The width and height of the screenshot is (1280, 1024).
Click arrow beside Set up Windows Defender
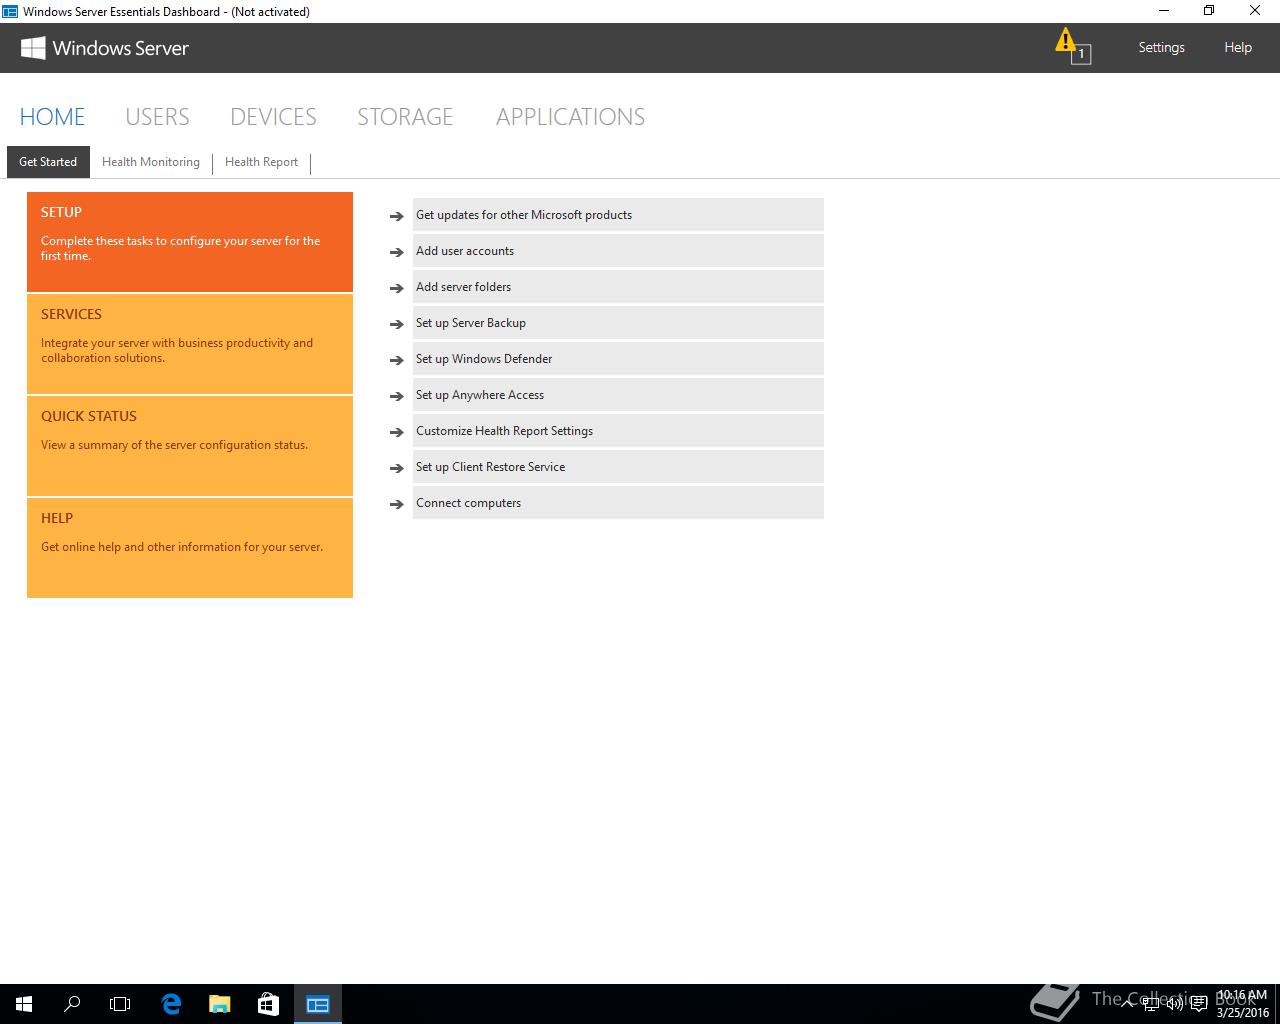coord(397,360)
